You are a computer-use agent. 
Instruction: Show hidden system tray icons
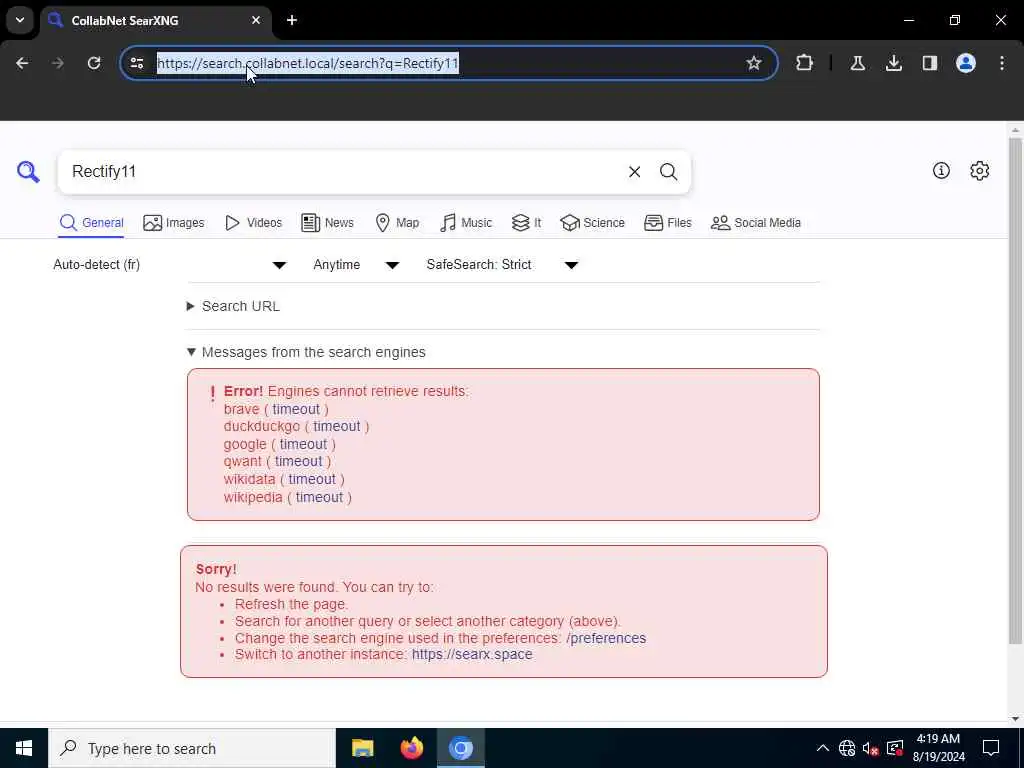(823, 748)
